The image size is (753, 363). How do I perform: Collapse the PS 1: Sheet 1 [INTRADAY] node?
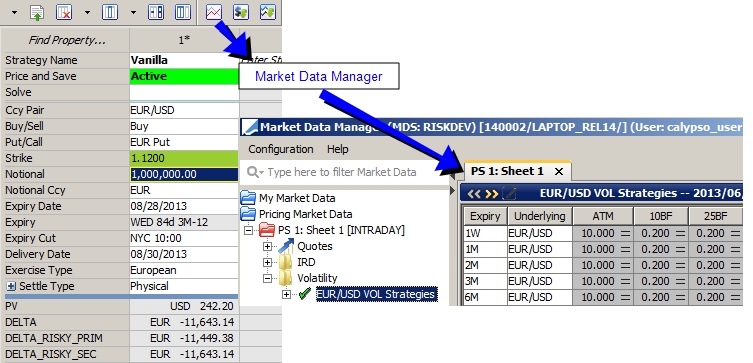click(x=248, y=231)
